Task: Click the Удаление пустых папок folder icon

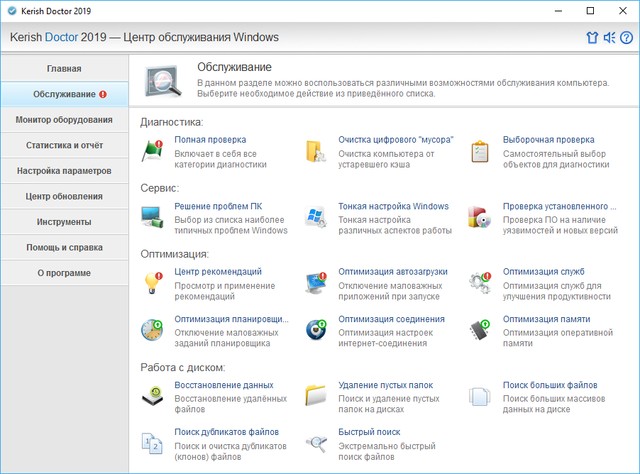Action: point(317,396)
